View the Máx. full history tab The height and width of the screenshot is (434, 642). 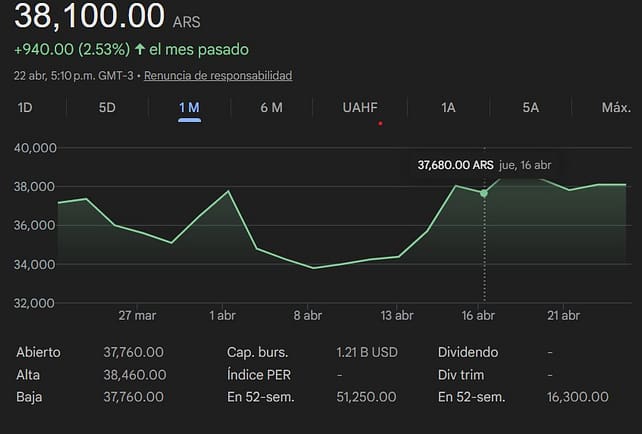(x=615, y=107)
